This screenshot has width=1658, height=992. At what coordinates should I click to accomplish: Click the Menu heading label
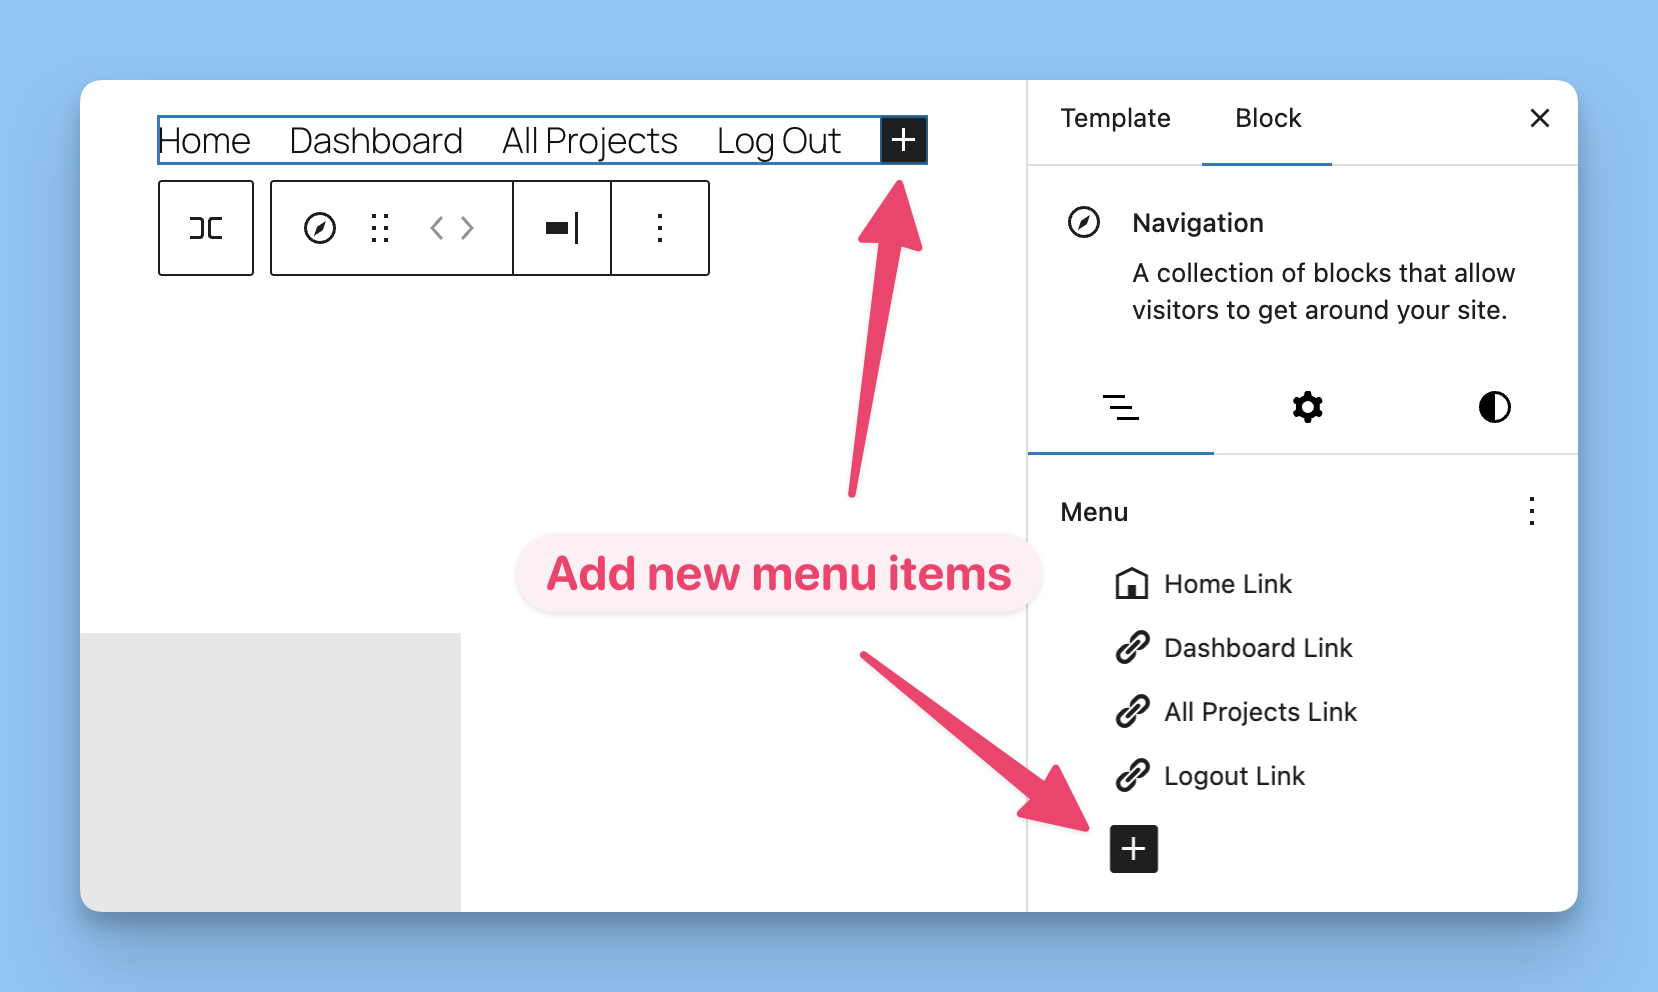tap(1094, 512)
